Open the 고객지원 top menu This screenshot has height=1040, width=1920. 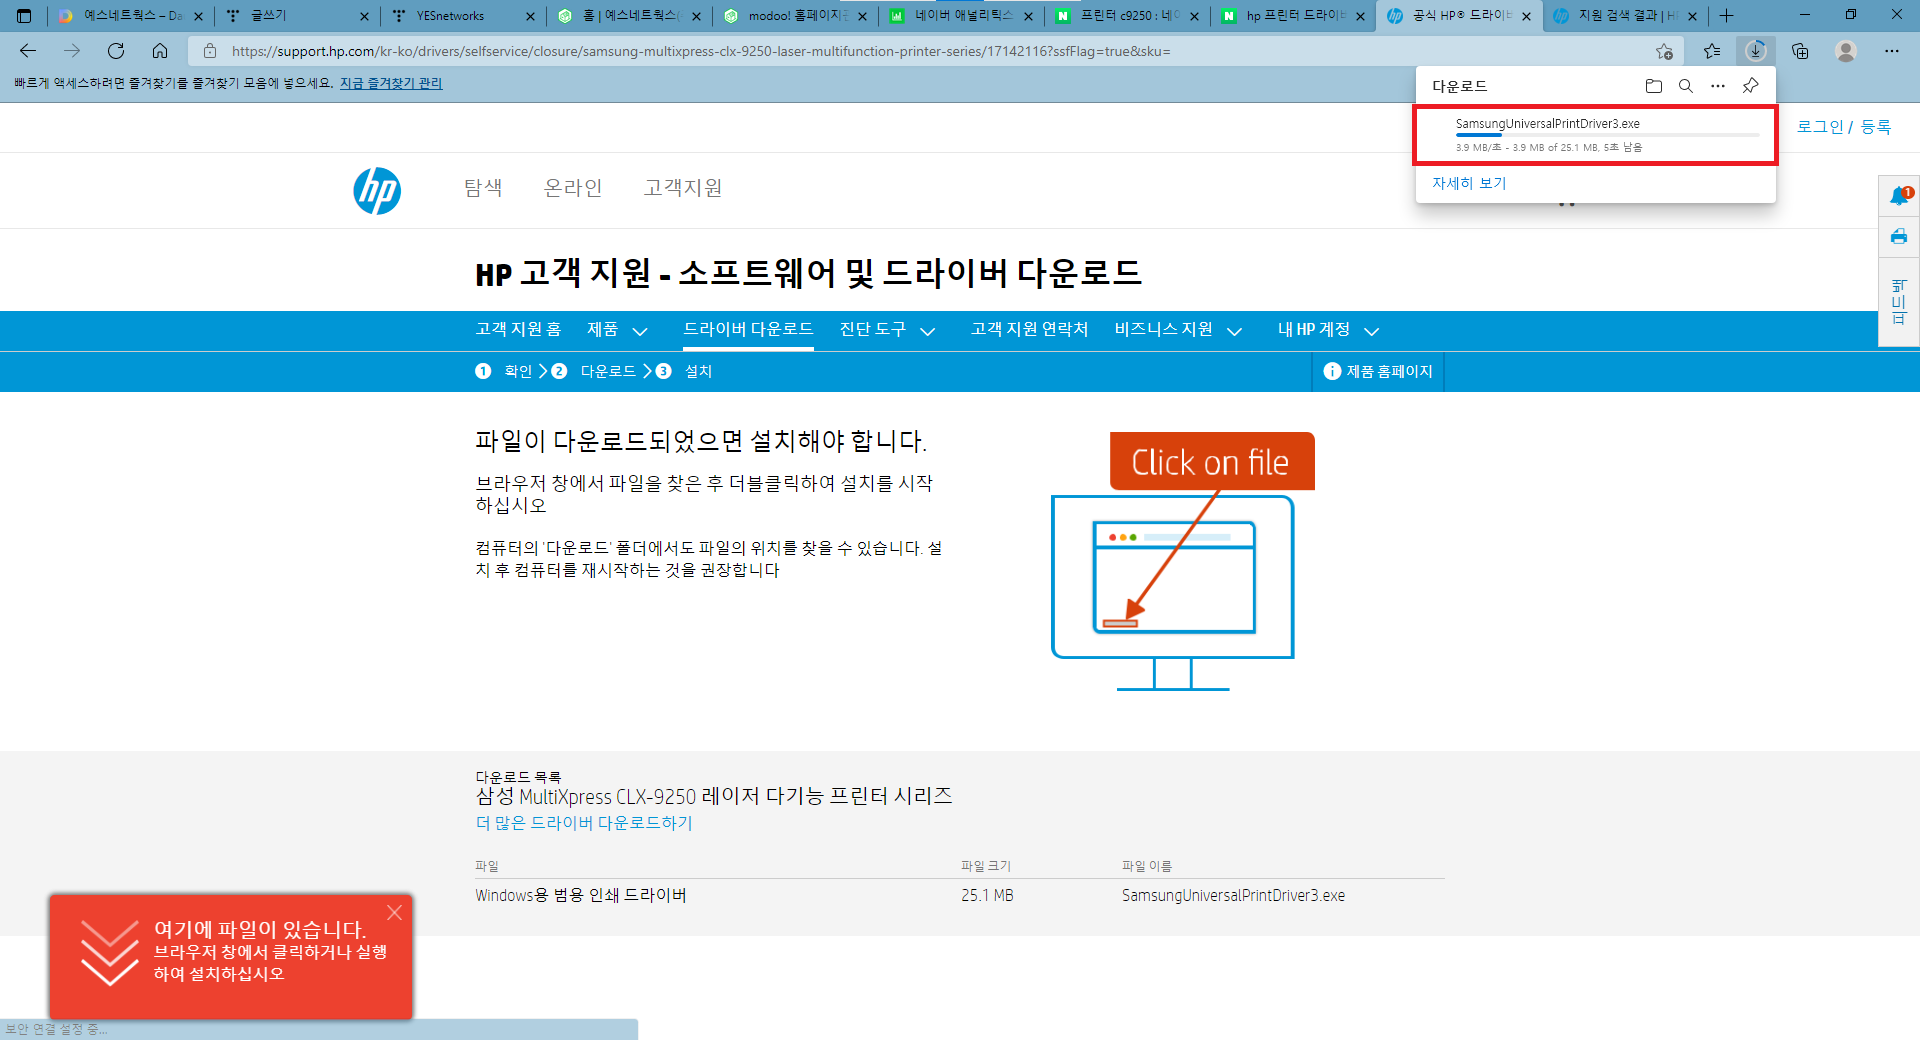click(x=683, y=188)
